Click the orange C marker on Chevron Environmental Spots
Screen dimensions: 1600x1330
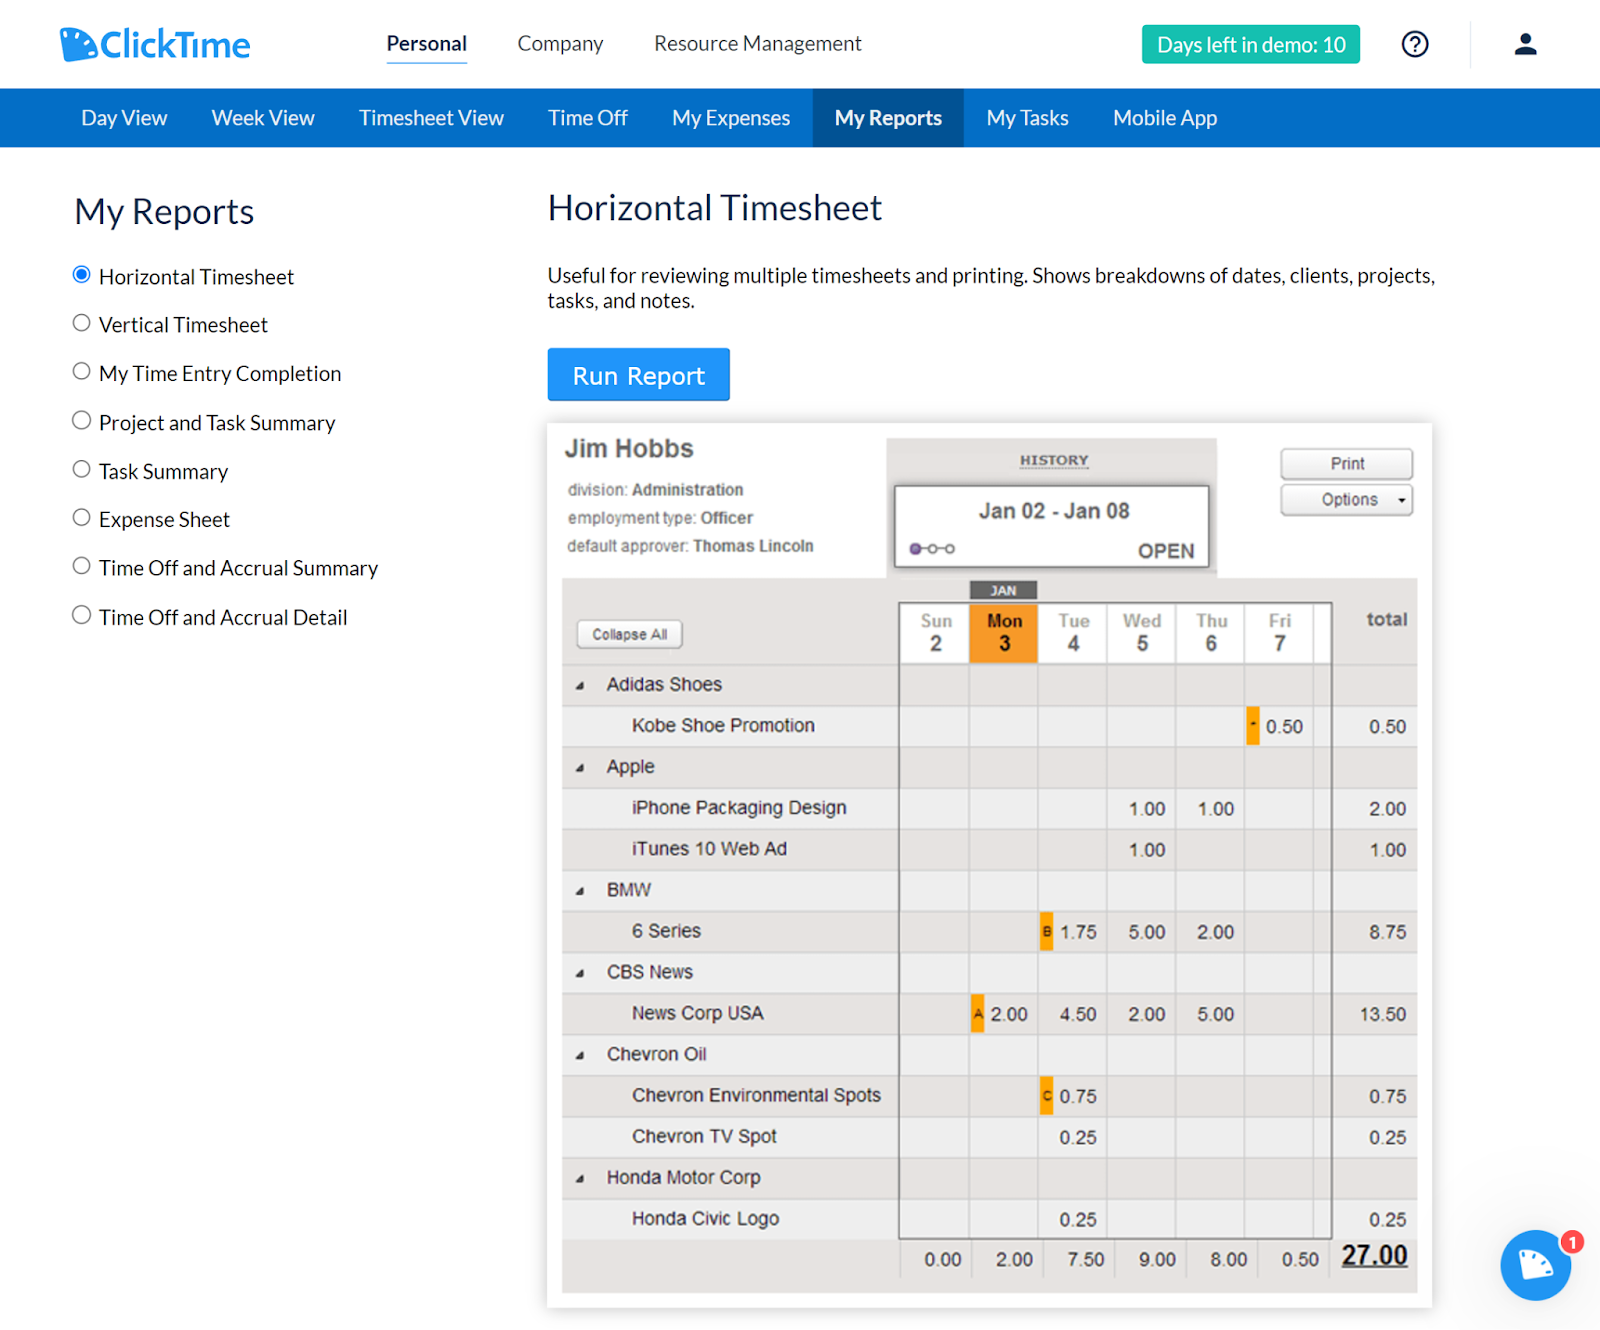[1046, 1095]
